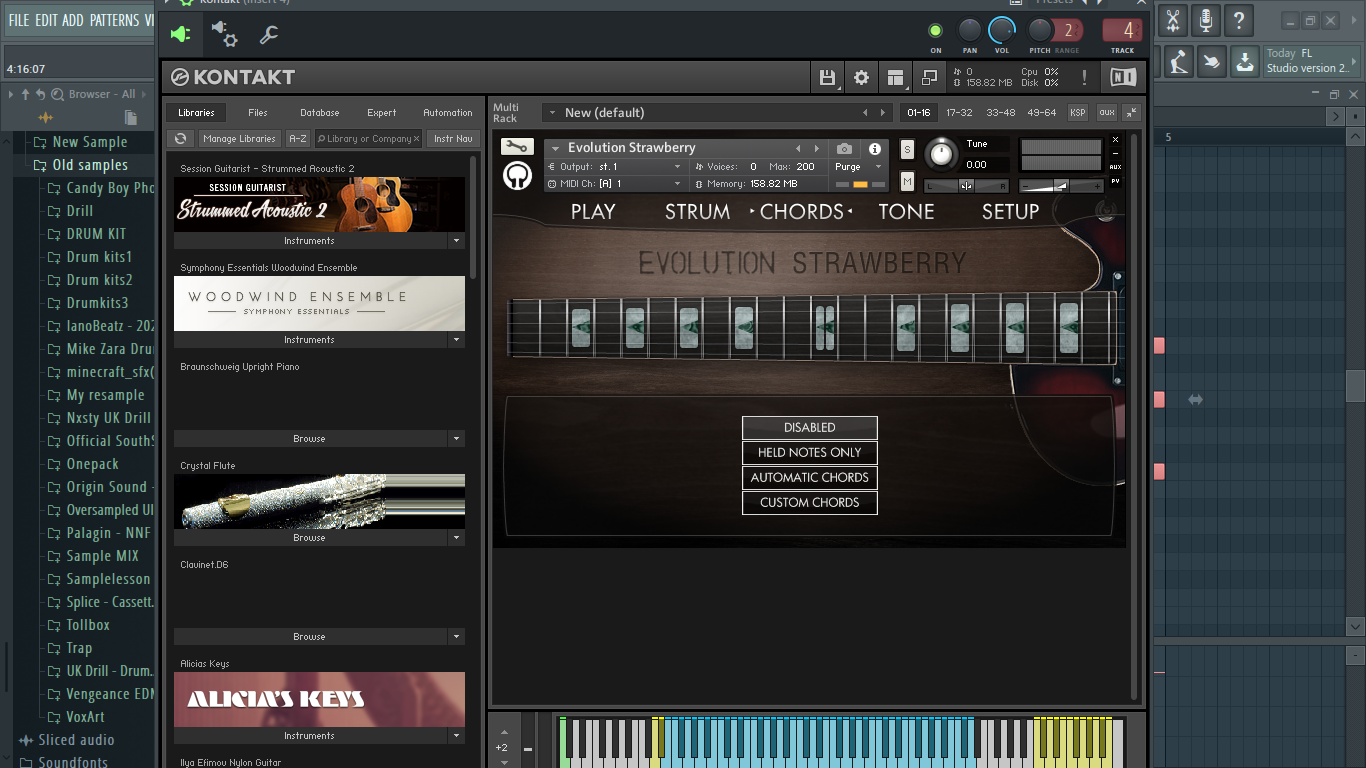Switch to the Database tab

point(320,113)
